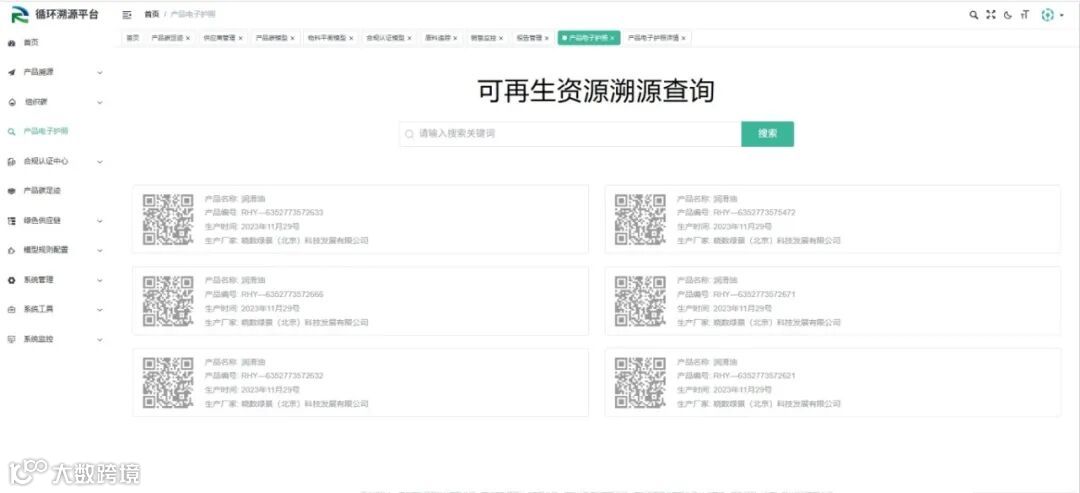Open QR code for product RHY—6352773572632
This screenshot has height=493, width=1080.
pos(168,382)
